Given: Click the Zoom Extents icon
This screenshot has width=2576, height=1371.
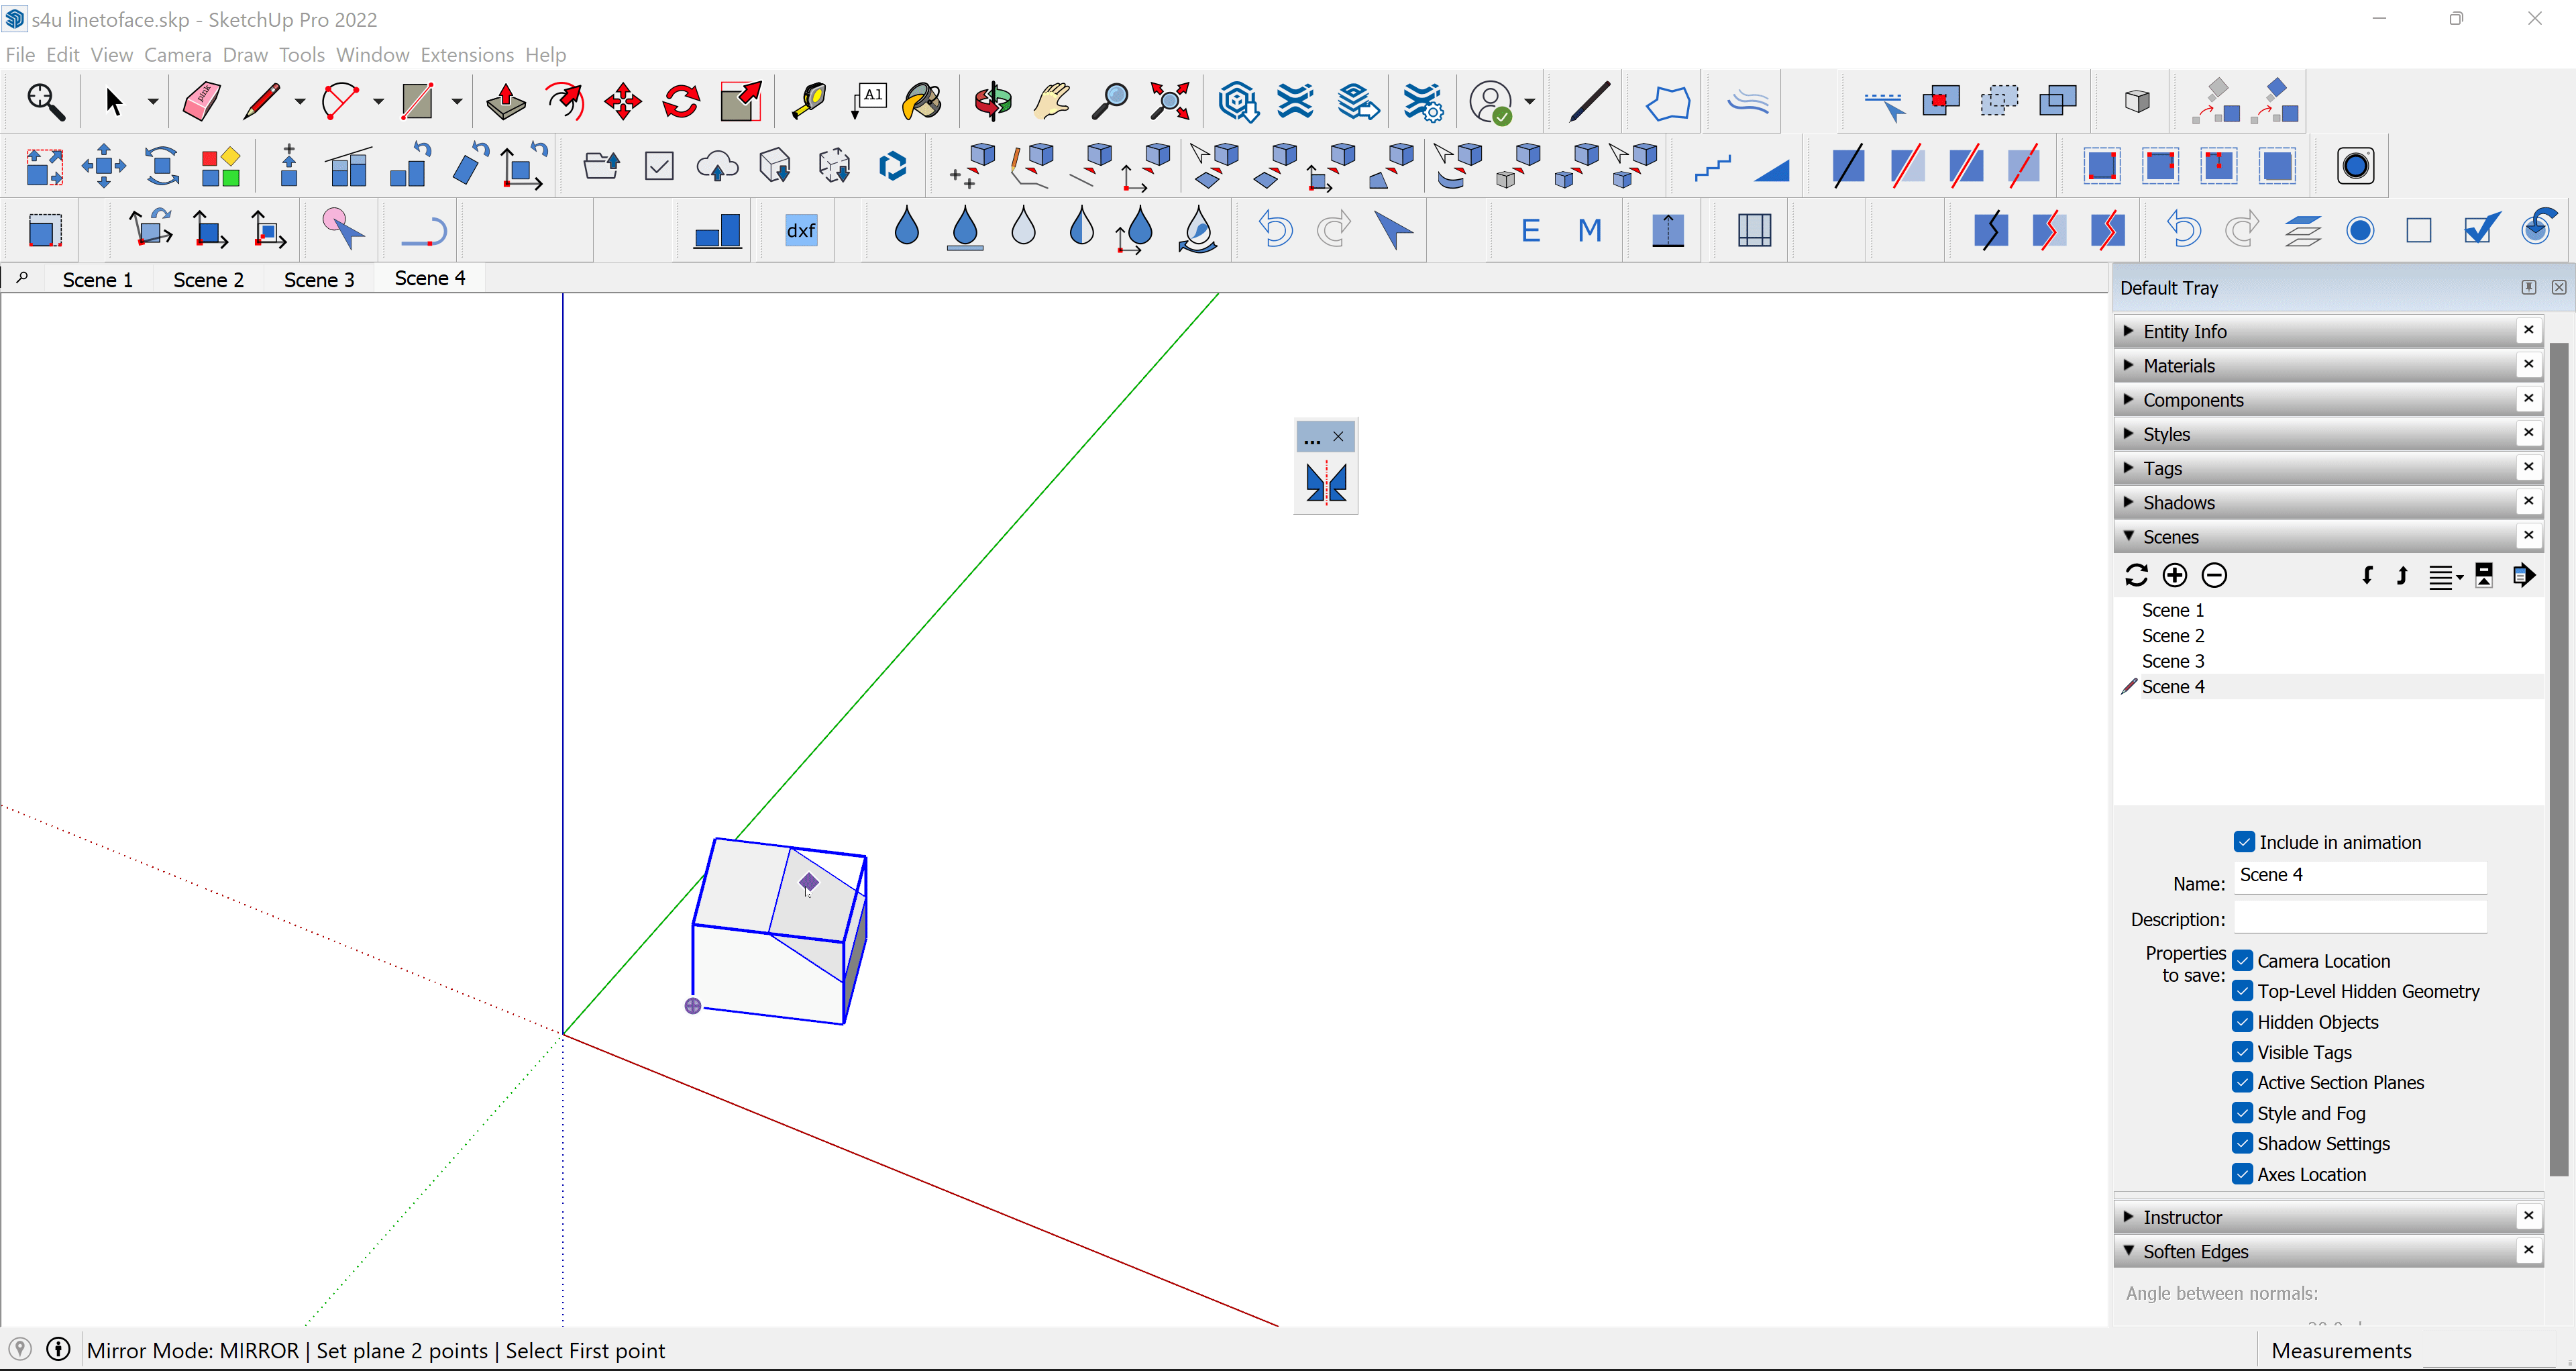Looking at the screenshot, I should 1169,101.
